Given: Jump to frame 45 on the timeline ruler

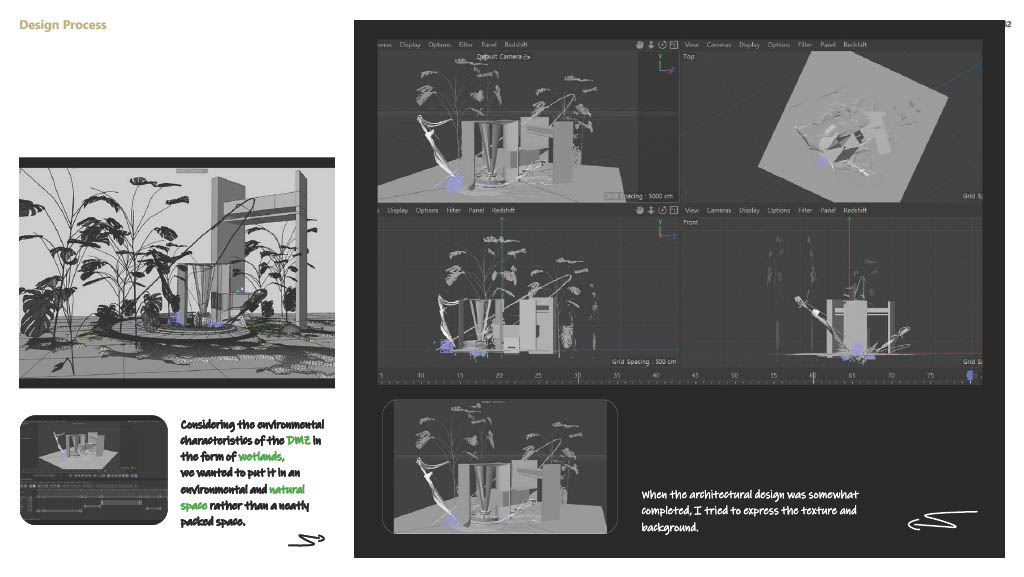Looking at the screenshot, I should (x=696, y=375).
